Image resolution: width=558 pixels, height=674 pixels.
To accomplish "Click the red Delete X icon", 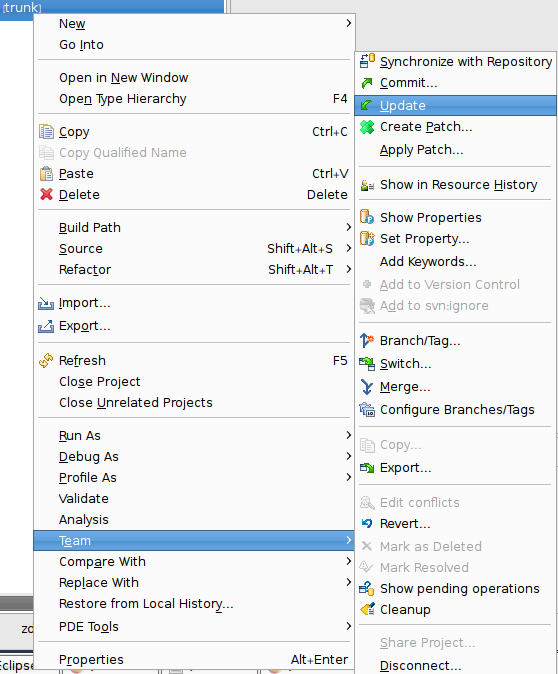I will [x=46, y=194].
